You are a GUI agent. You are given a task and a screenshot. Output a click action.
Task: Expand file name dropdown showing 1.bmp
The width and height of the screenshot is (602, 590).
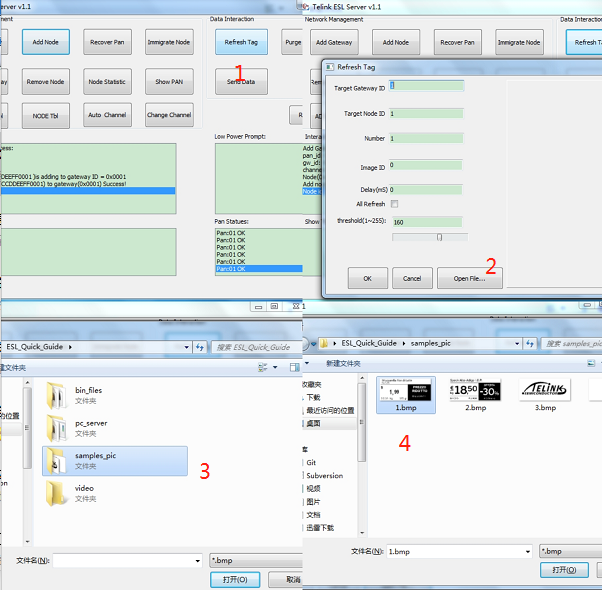[528, 552]
